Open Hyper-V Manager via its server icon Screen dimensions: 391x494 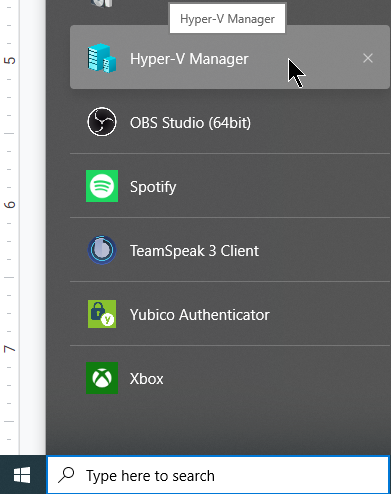(x=102, y=58)
